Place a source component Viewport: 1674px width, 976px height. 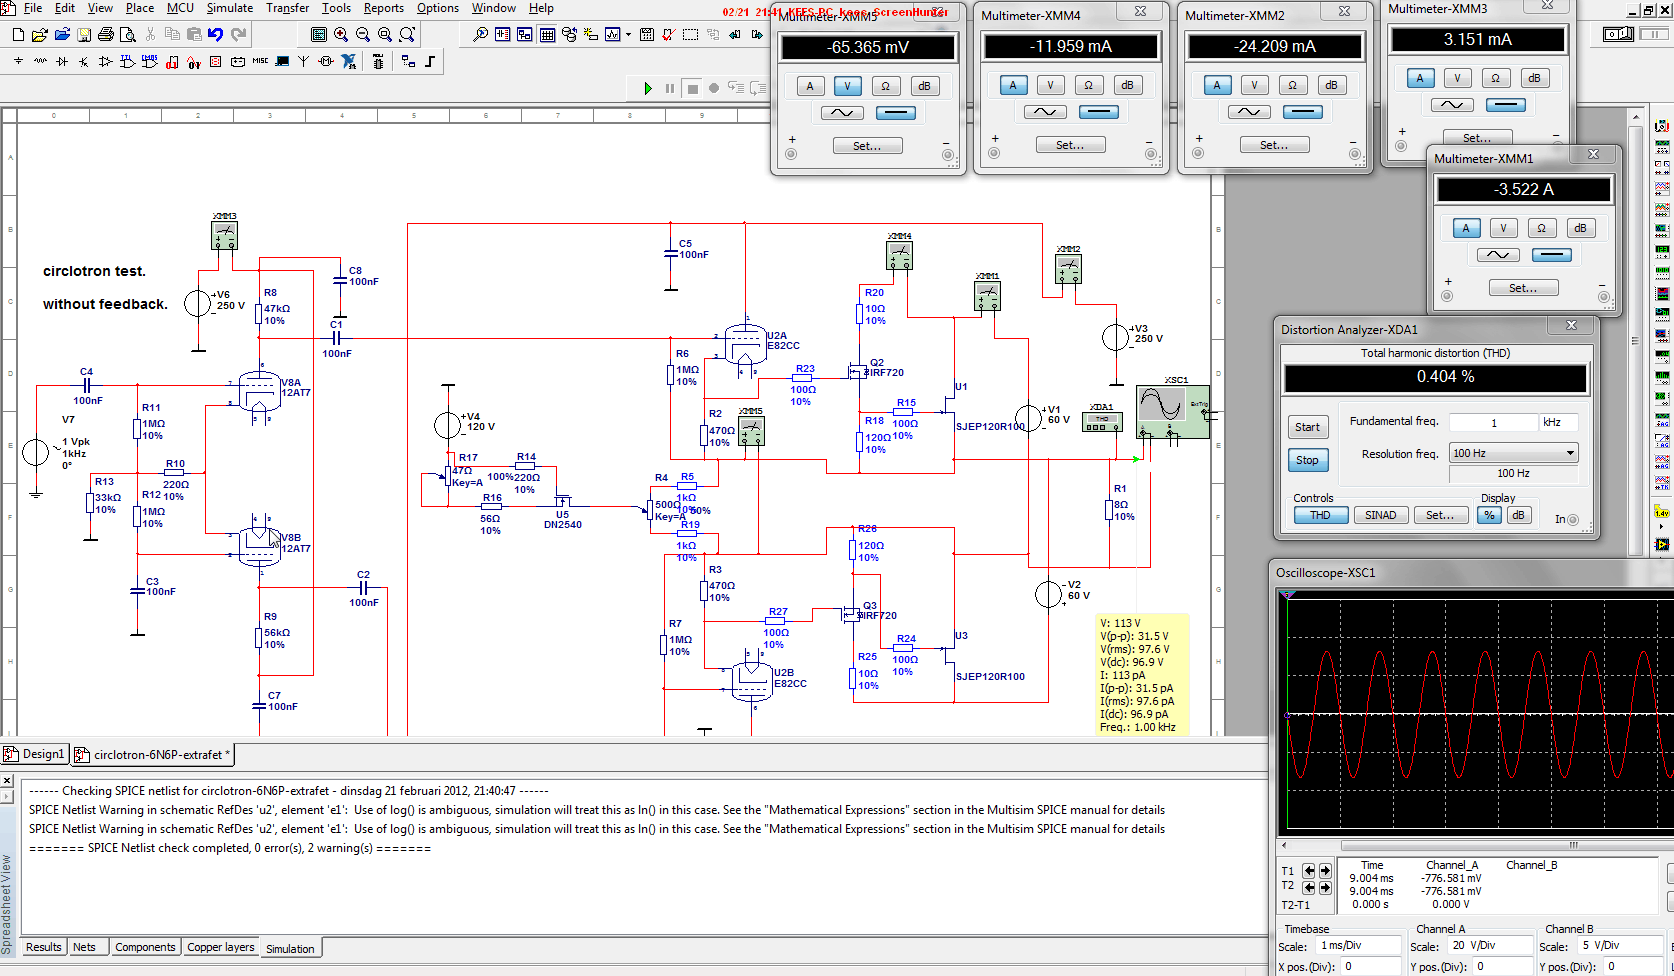(18, 61)
